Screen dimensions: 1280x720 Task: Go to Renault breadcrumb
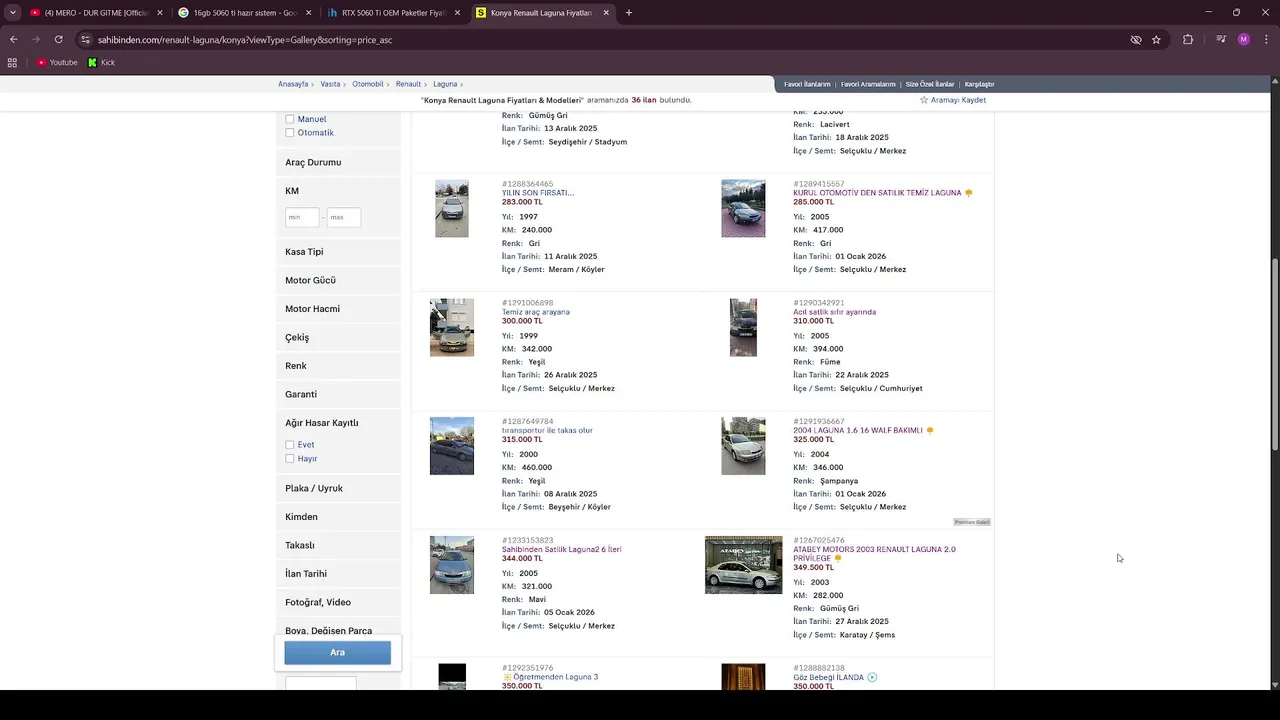[x=408, y=84]
